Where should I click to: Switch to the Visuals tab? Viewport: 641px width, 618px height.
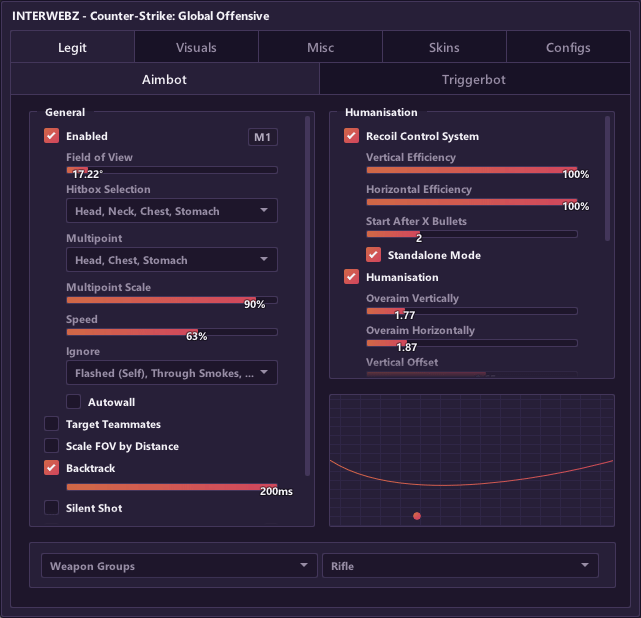196,47
